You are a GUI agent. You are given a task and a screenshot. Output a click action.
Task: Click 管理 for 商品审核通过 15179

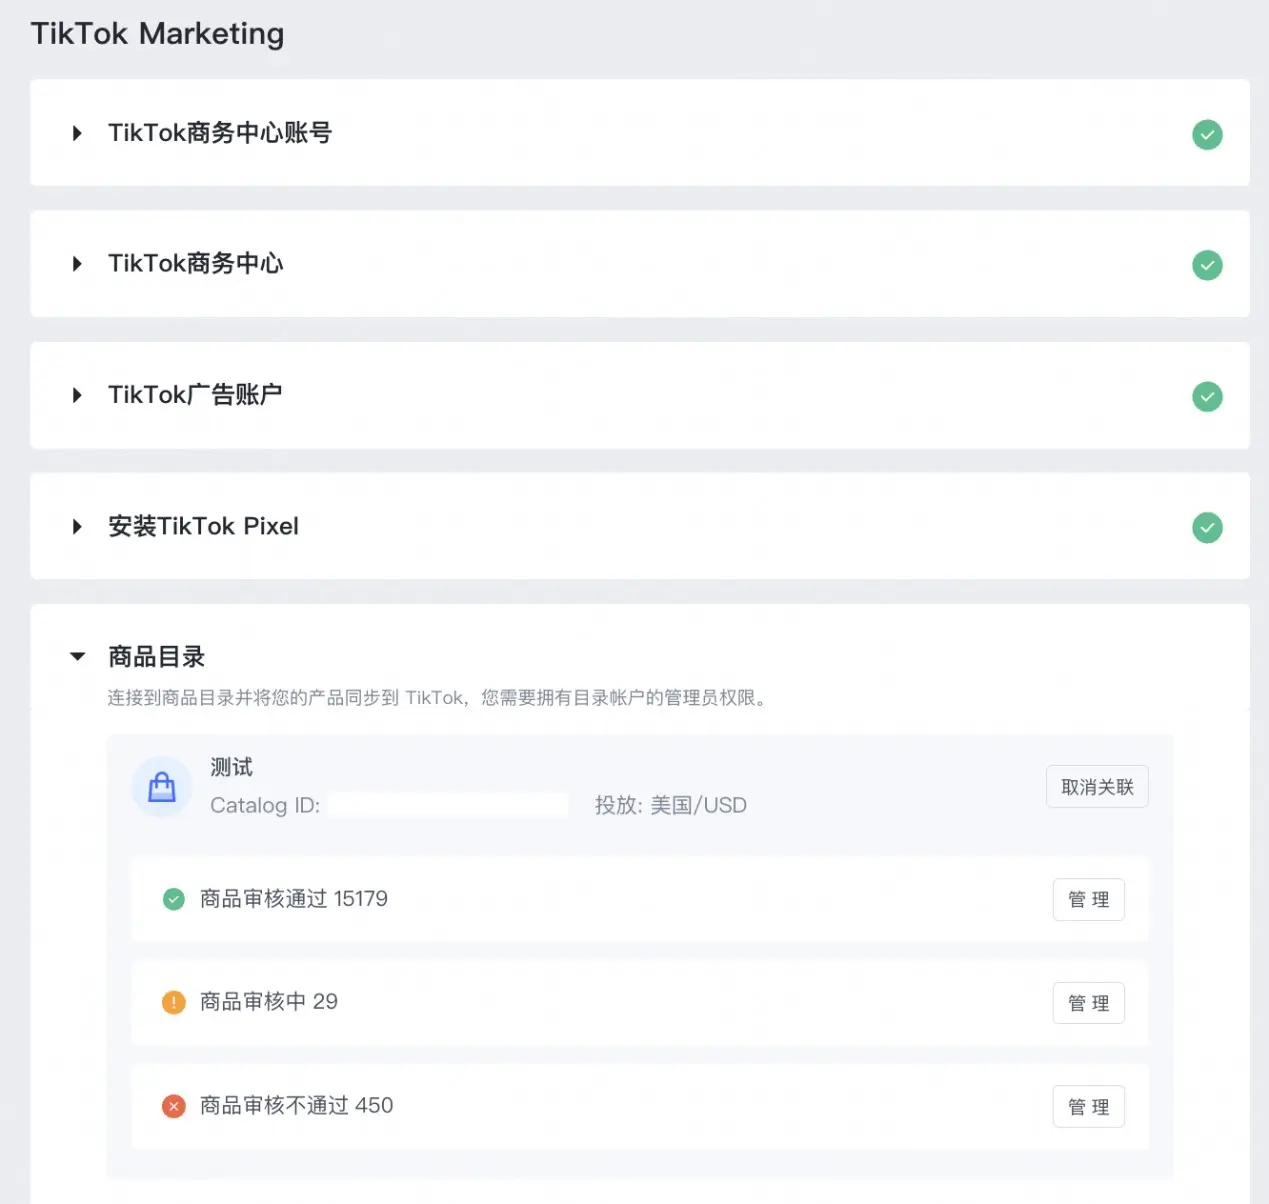tap(1088, 899)
